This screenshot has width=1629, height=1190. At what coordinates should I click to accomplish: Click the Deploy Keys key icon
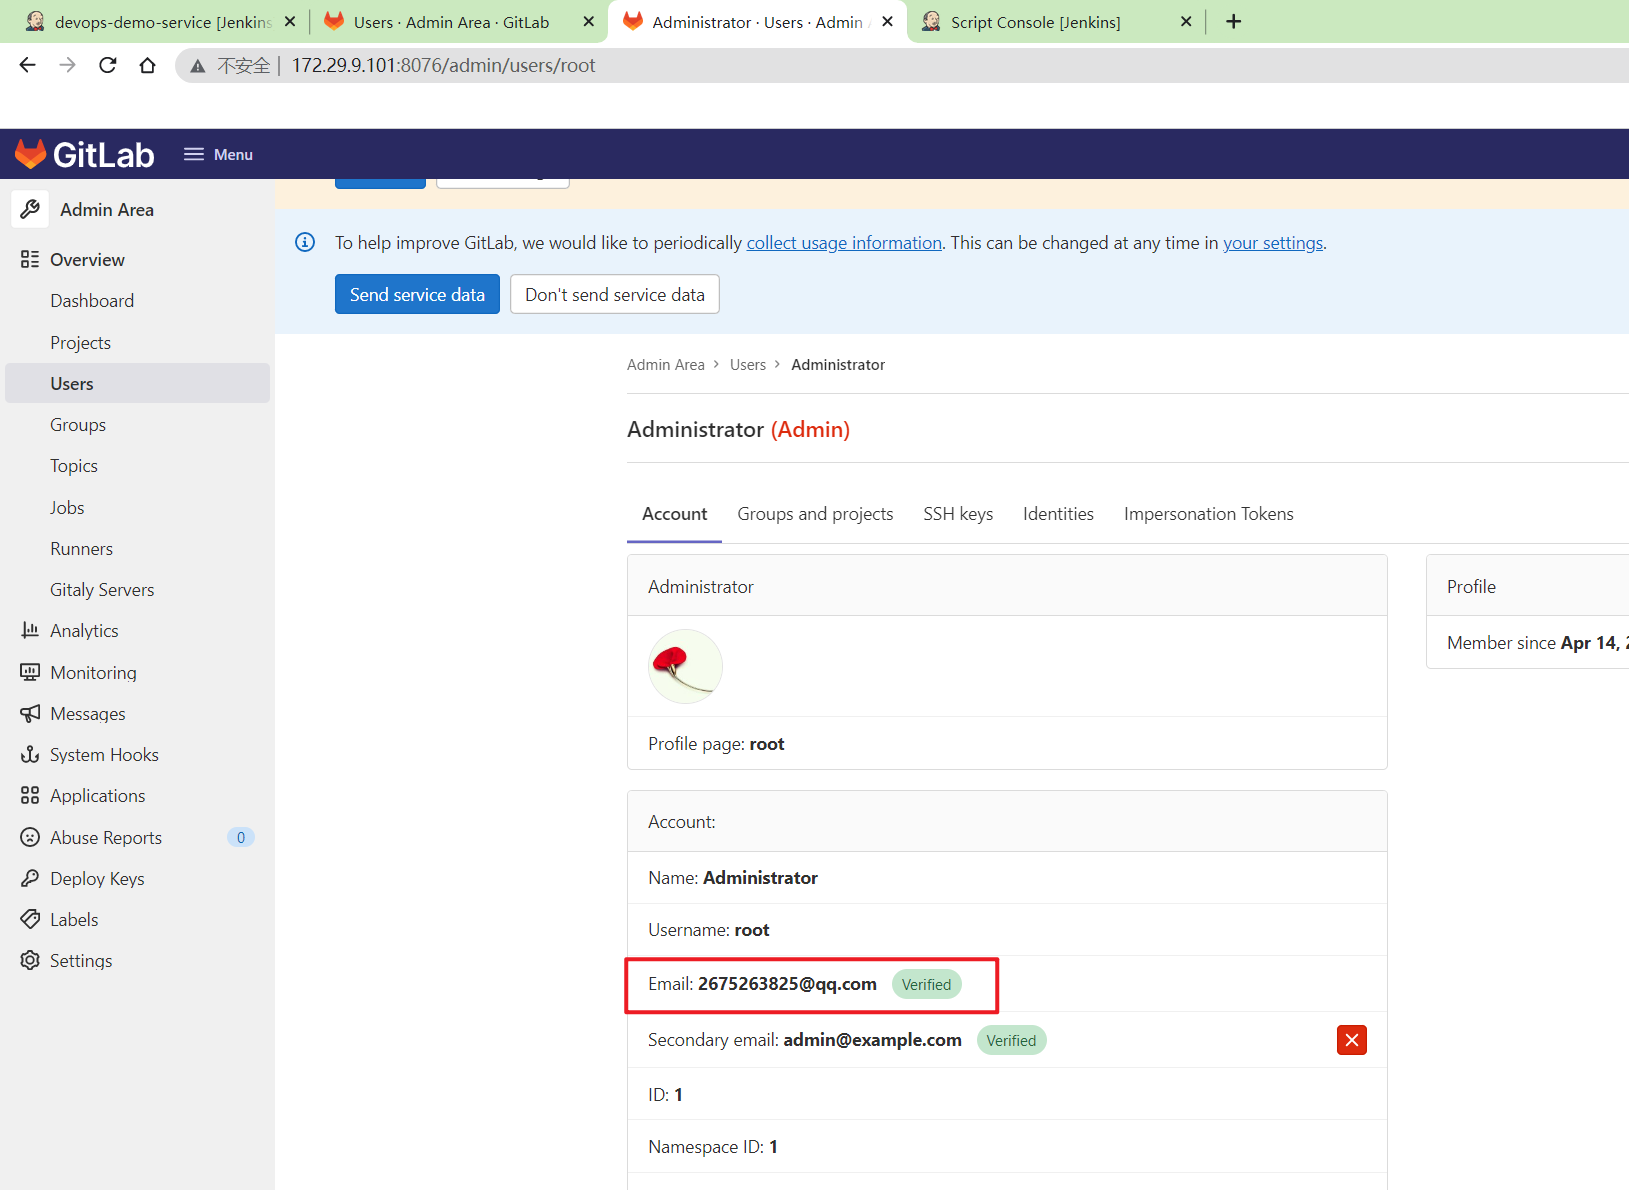(x=30, y=878)
